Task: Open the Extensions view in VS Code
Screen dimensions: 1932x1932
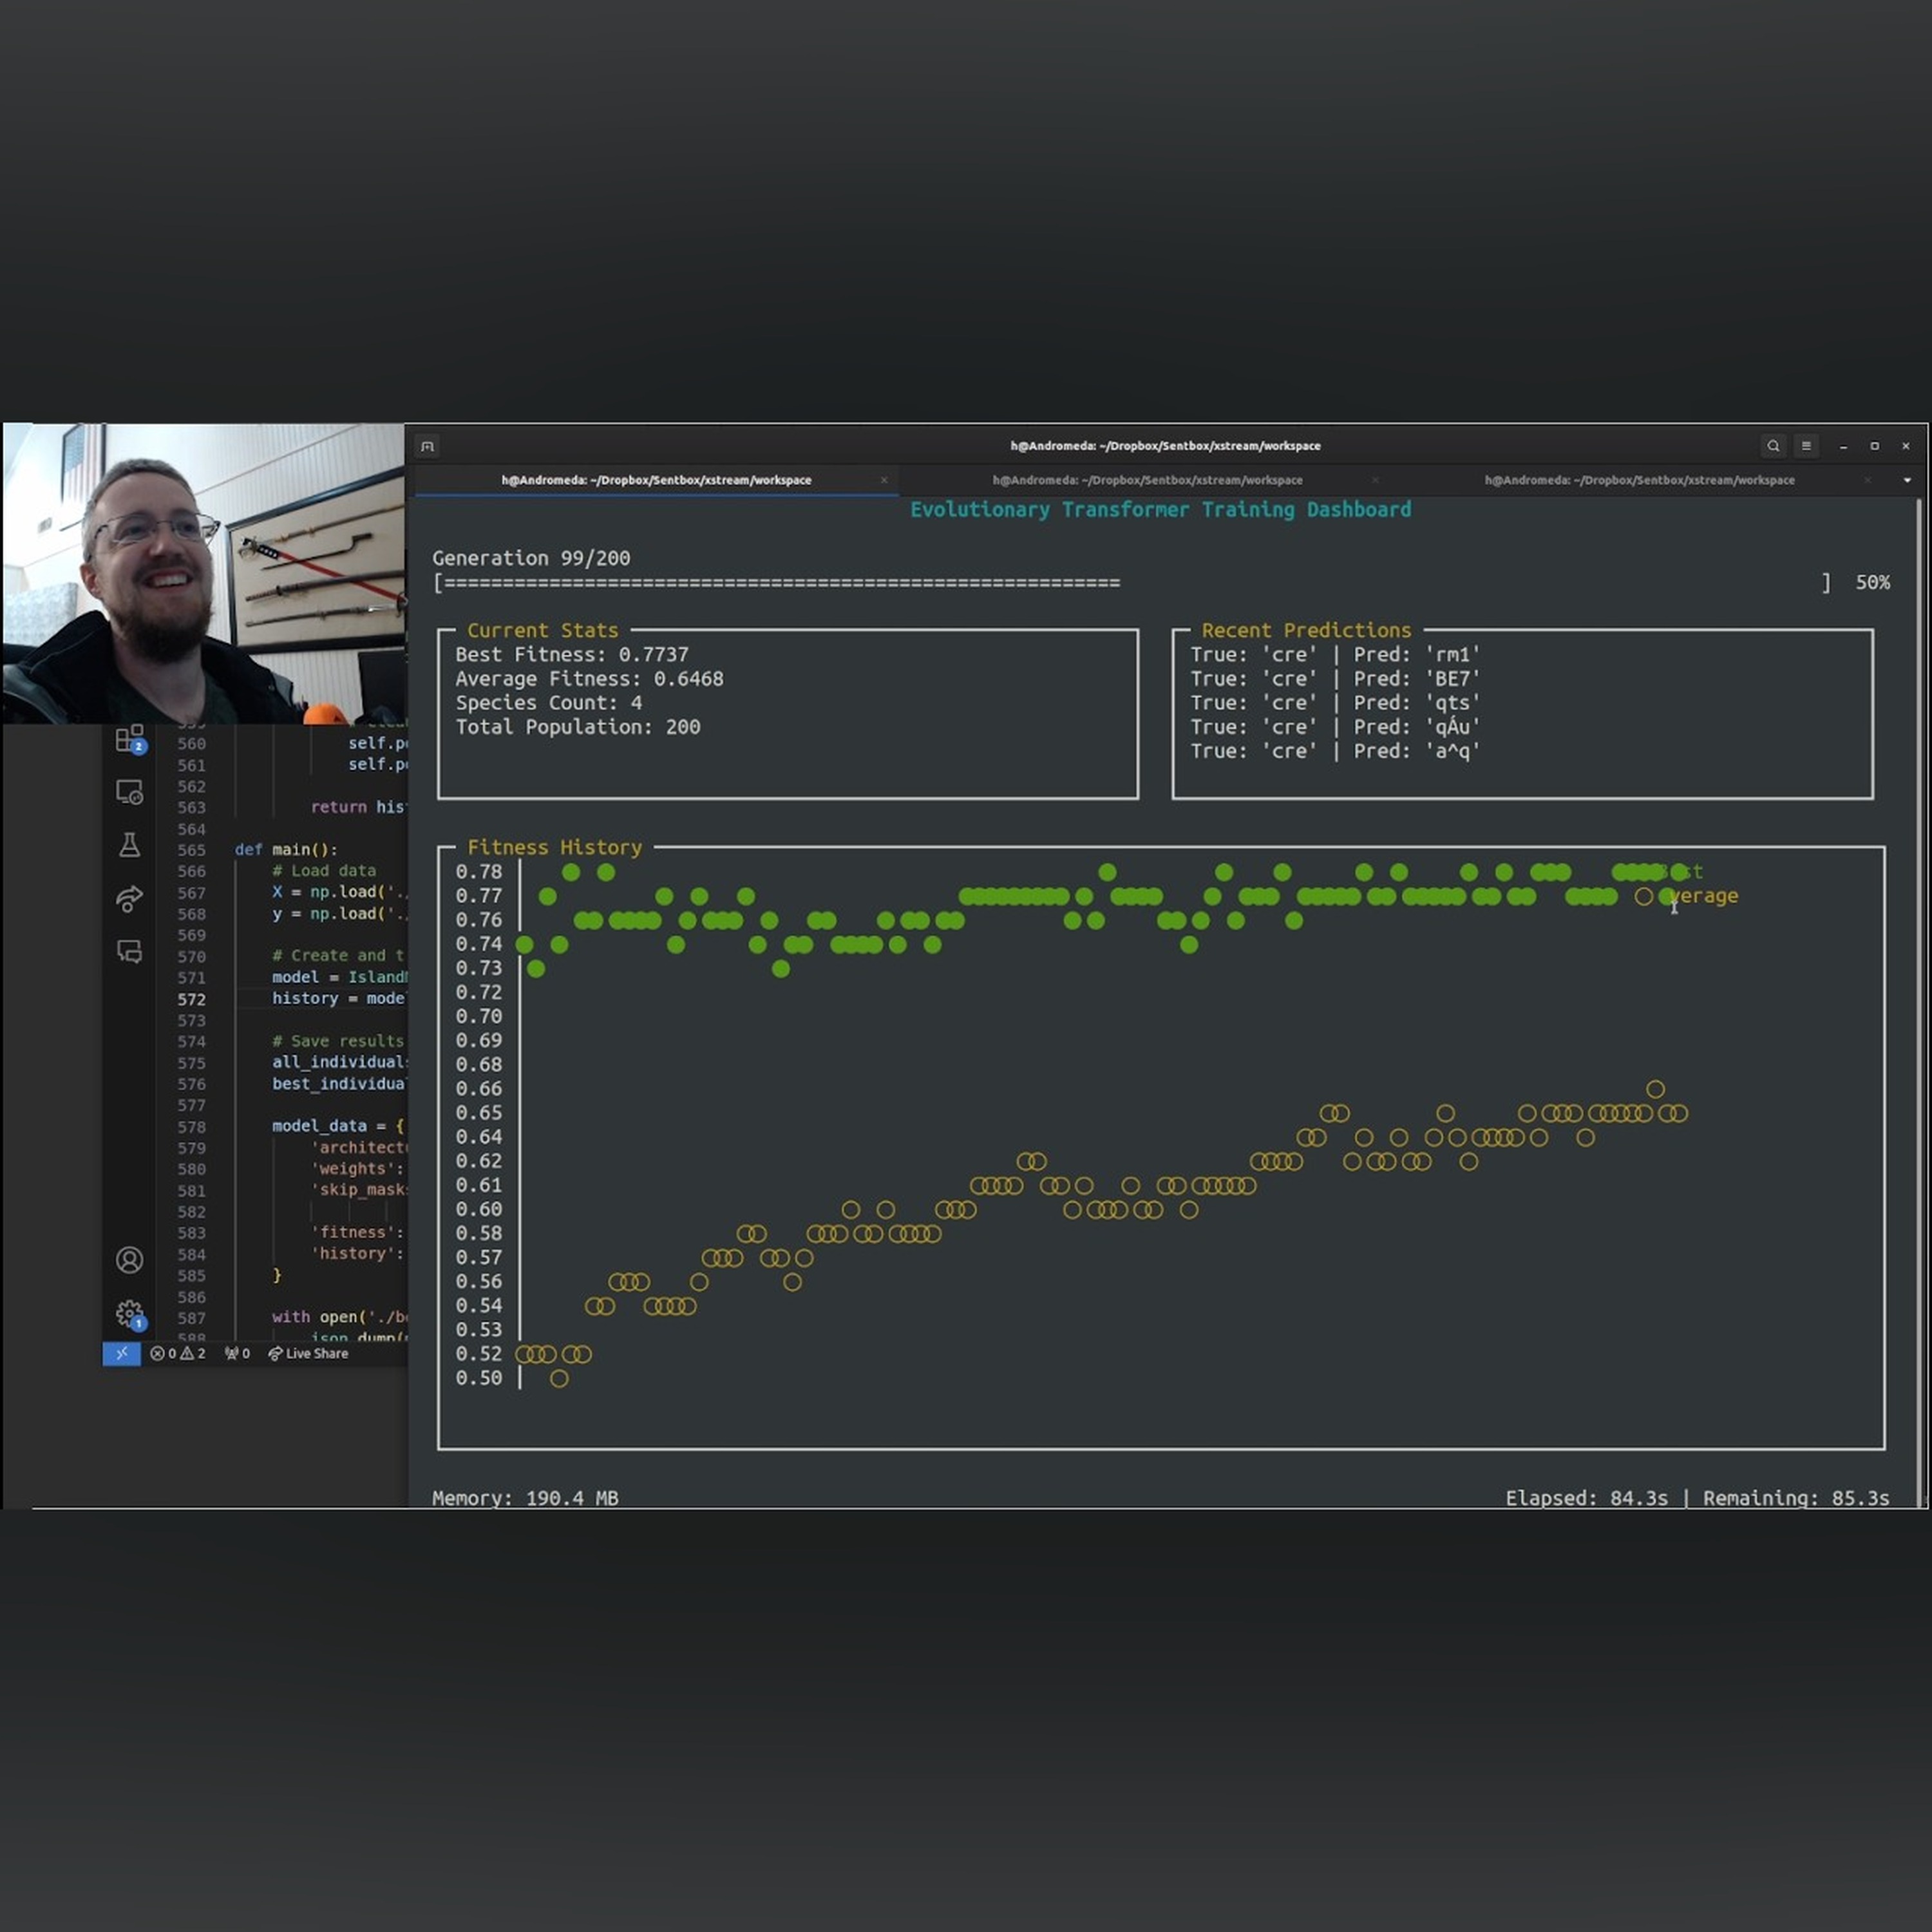Action: [130, 740]
